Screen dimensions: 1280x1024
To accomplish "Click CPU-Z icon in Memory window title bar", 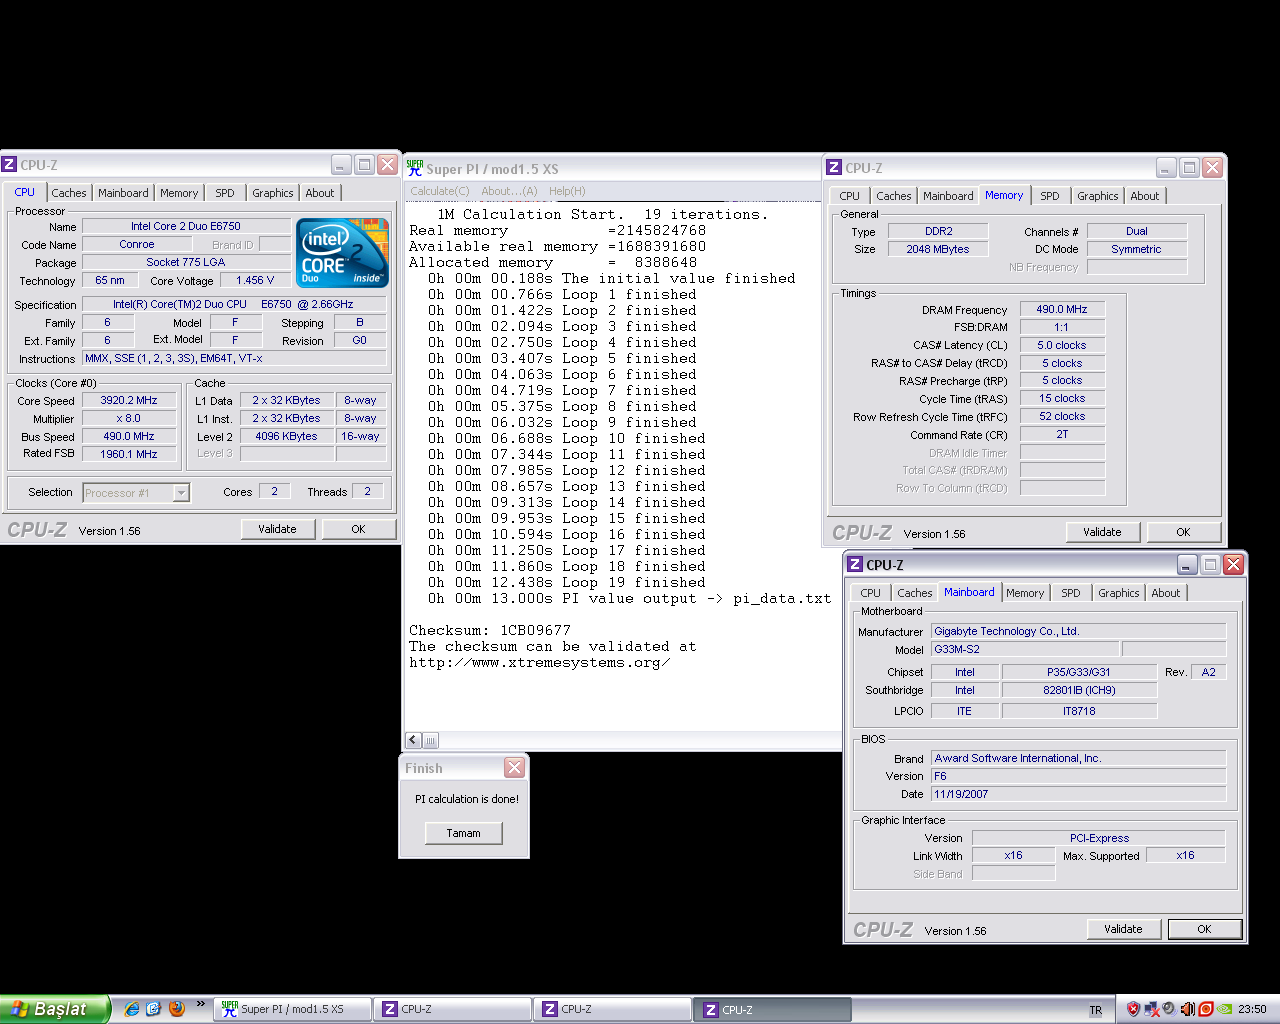I will point(834,168).
